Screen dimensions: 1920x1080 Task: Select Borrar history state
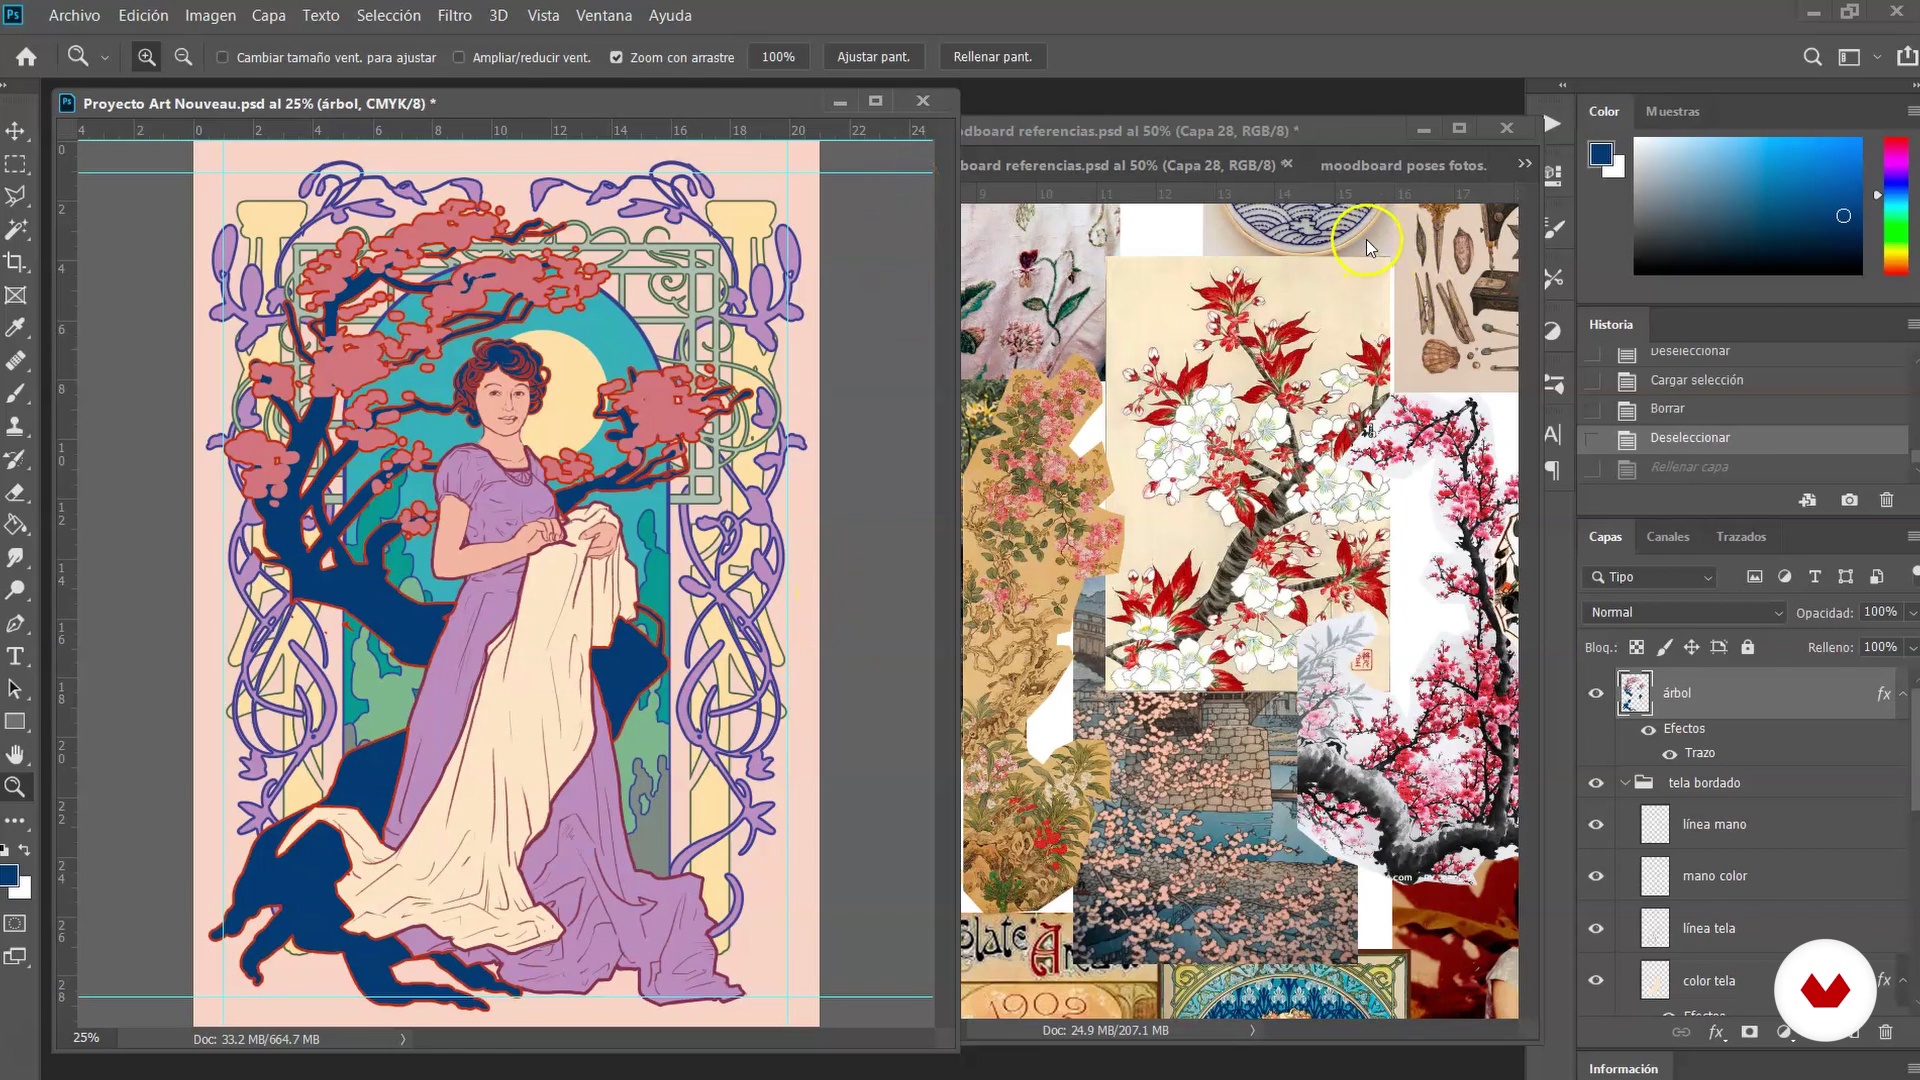1743,409
